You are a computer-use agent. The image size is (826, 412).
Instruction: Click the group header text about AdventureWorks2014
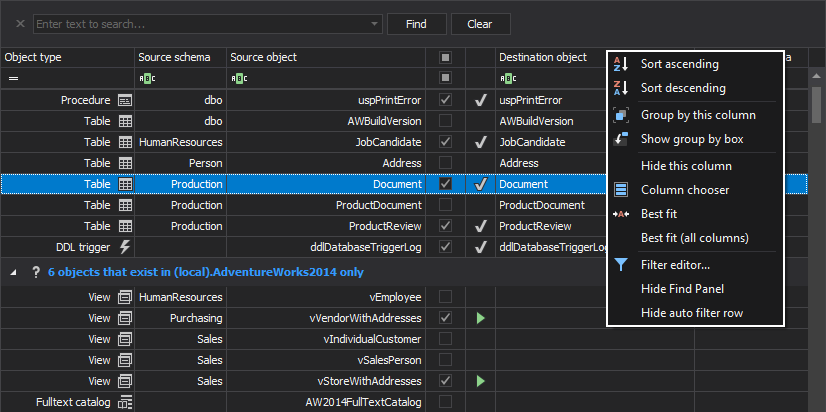[205, 272]
